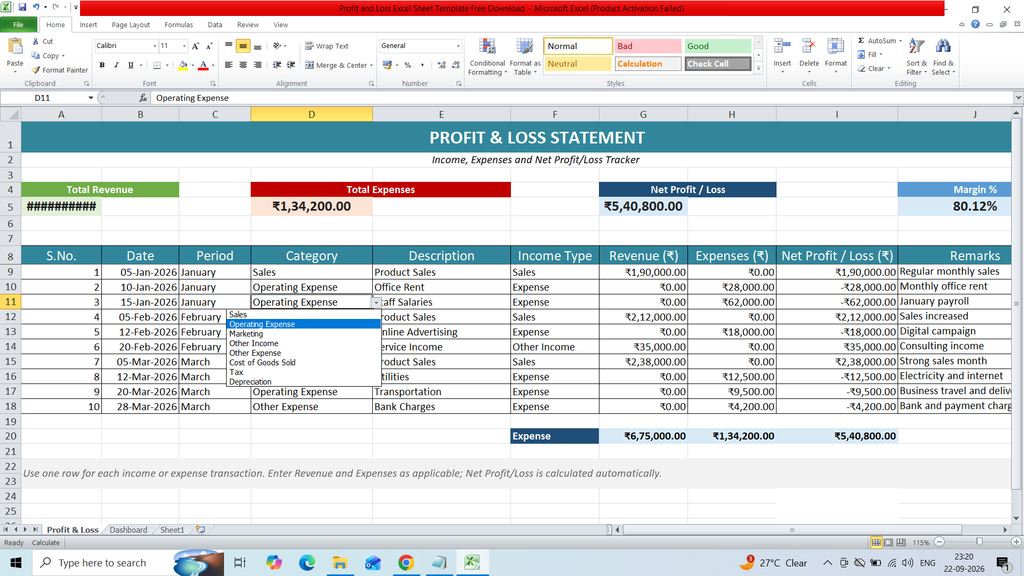
Task: Click the D11 cell validation dropdown arrow
Action: click(x=376, y=302)
